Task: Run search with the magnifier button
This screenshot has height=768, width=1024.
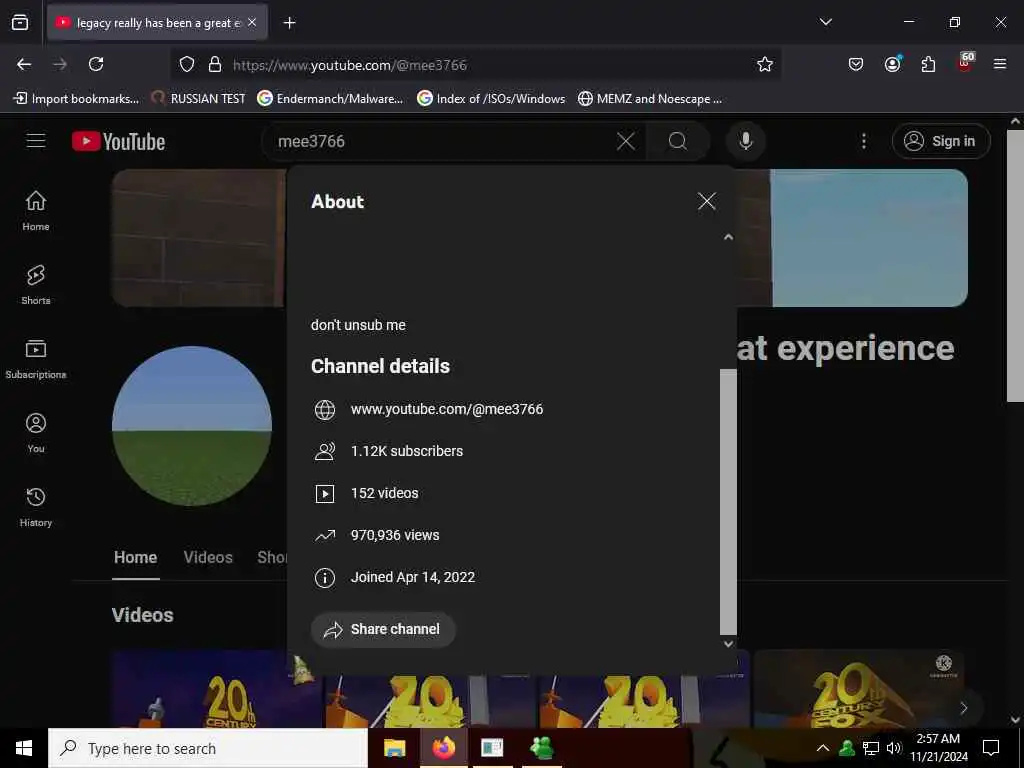Action: click(x=678, y=141)
